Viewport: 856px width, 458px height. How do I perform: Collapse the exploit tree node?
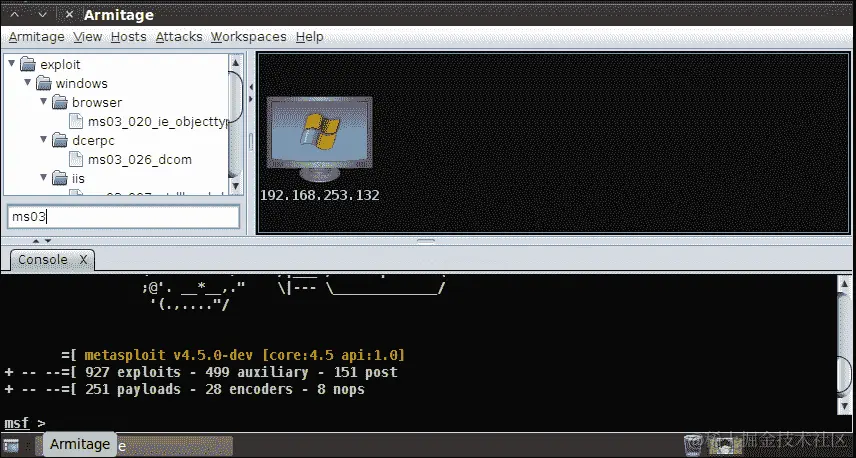pyautogui.click(x=11, y=63)
